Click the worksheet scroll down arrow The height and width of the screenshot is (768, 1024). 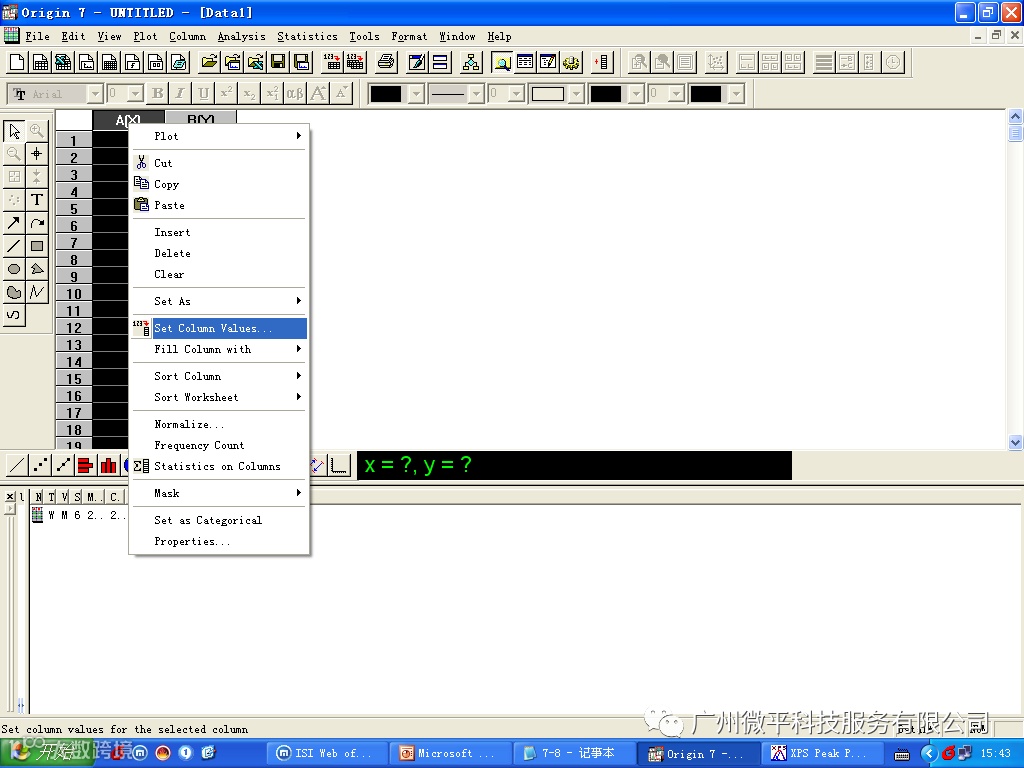(1015, 442)
